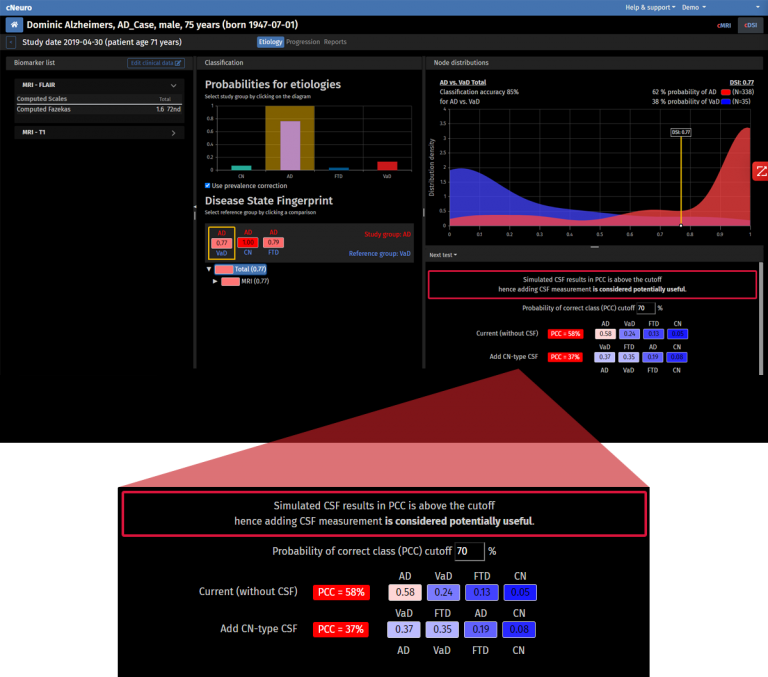
Task: Open the cMRI view button
Action: pos(724,24)
